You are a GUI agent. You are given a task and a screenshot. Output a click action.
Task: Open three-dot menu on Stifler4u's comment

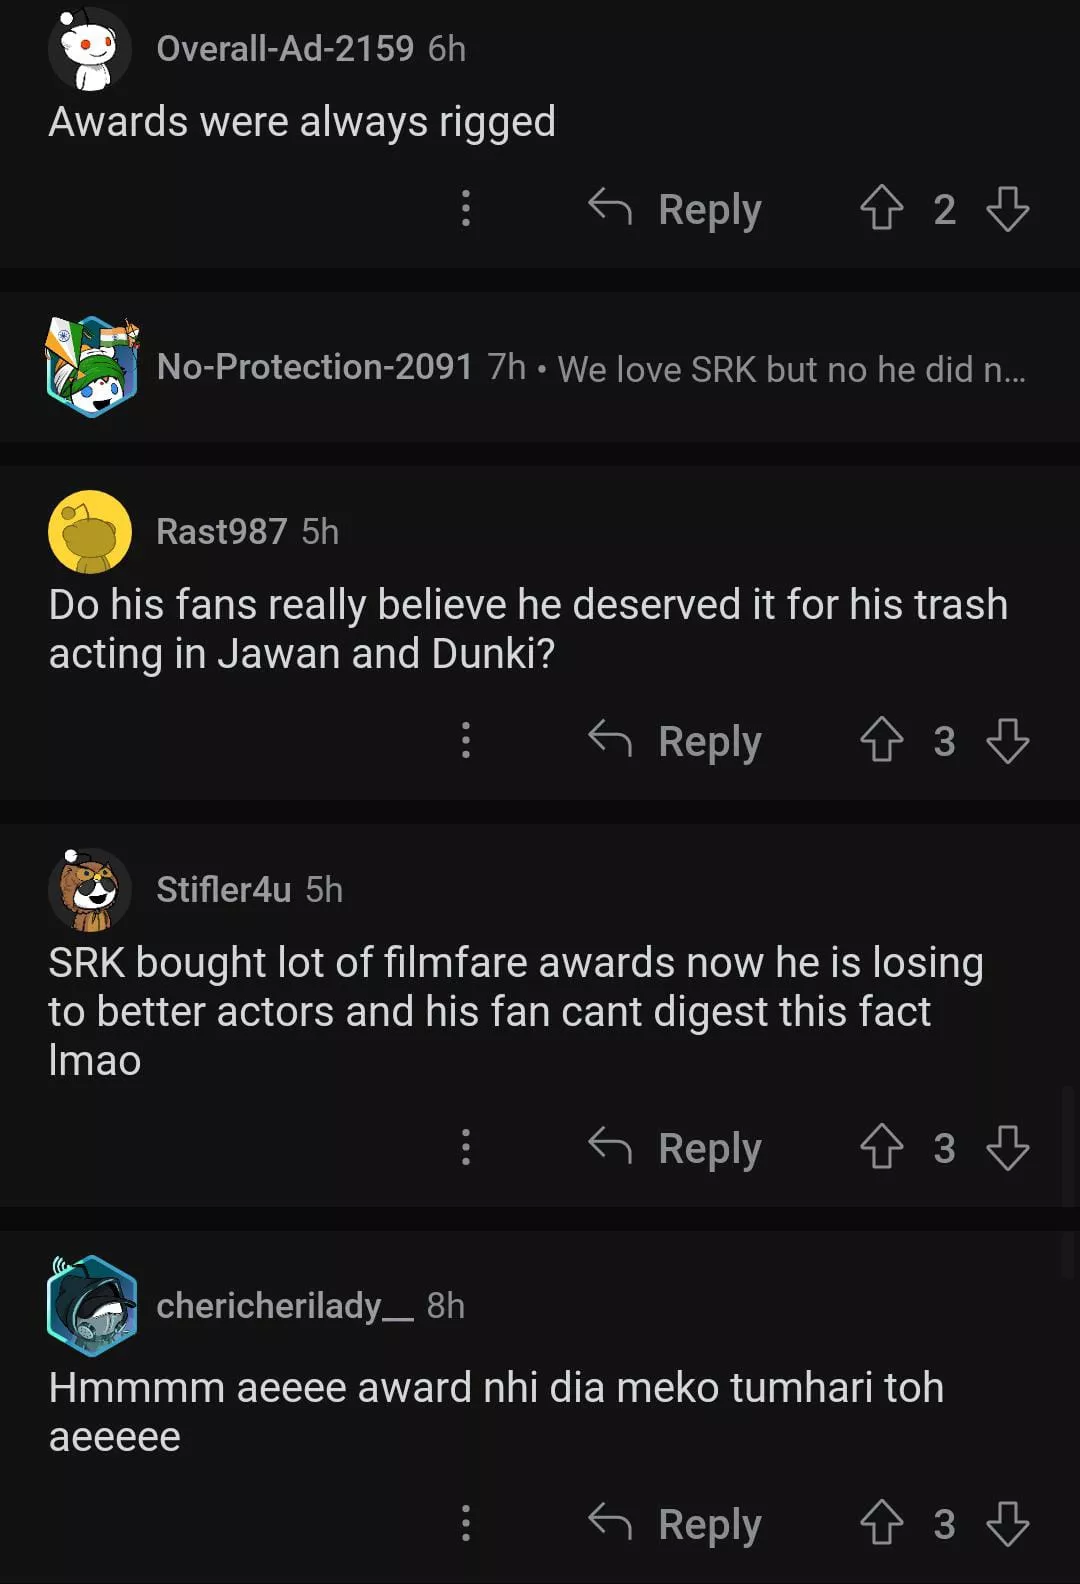click(466, 1147)
